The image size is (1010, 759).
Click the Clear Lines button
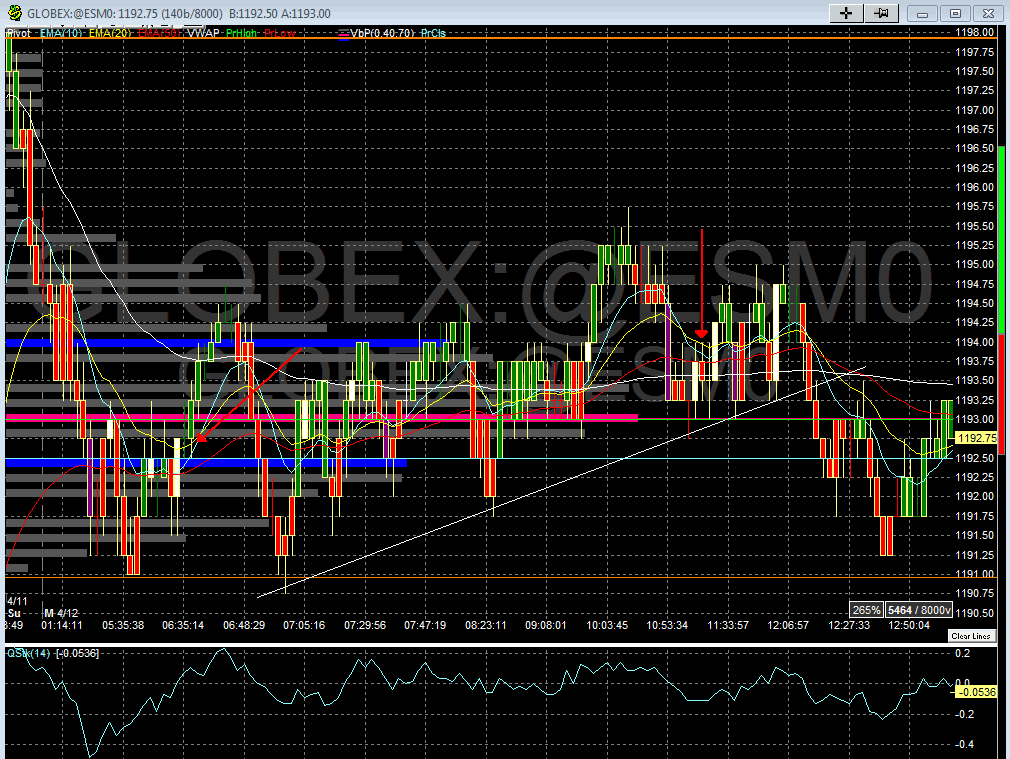(x=971, y=636)
